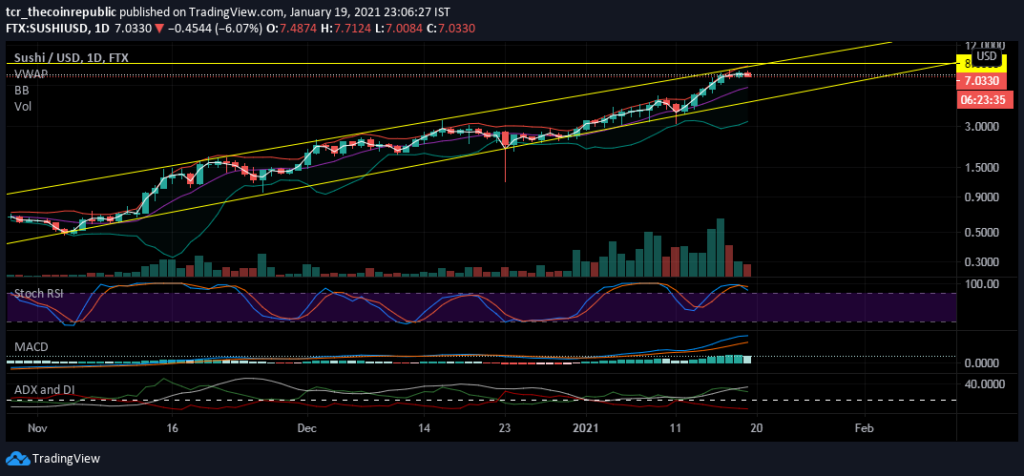This screenshot has width=1024, height=476.
Task: Open the Stoch RSI indicator pane label
Action: (39, 294)
